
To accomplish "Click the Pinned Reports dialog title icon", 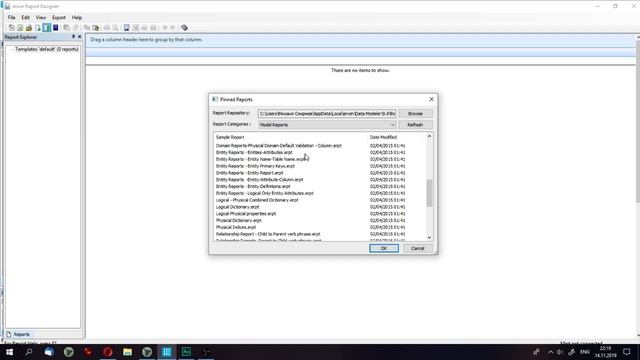I will [215, 99].
